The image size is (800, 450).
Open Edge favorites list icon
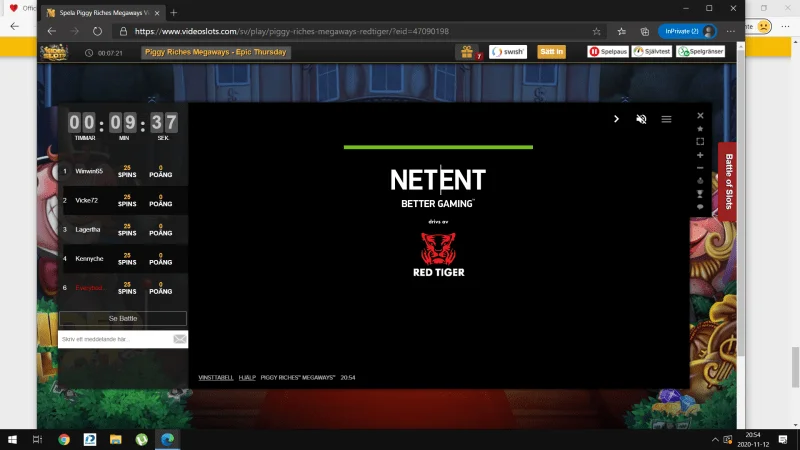coord(621,31)
